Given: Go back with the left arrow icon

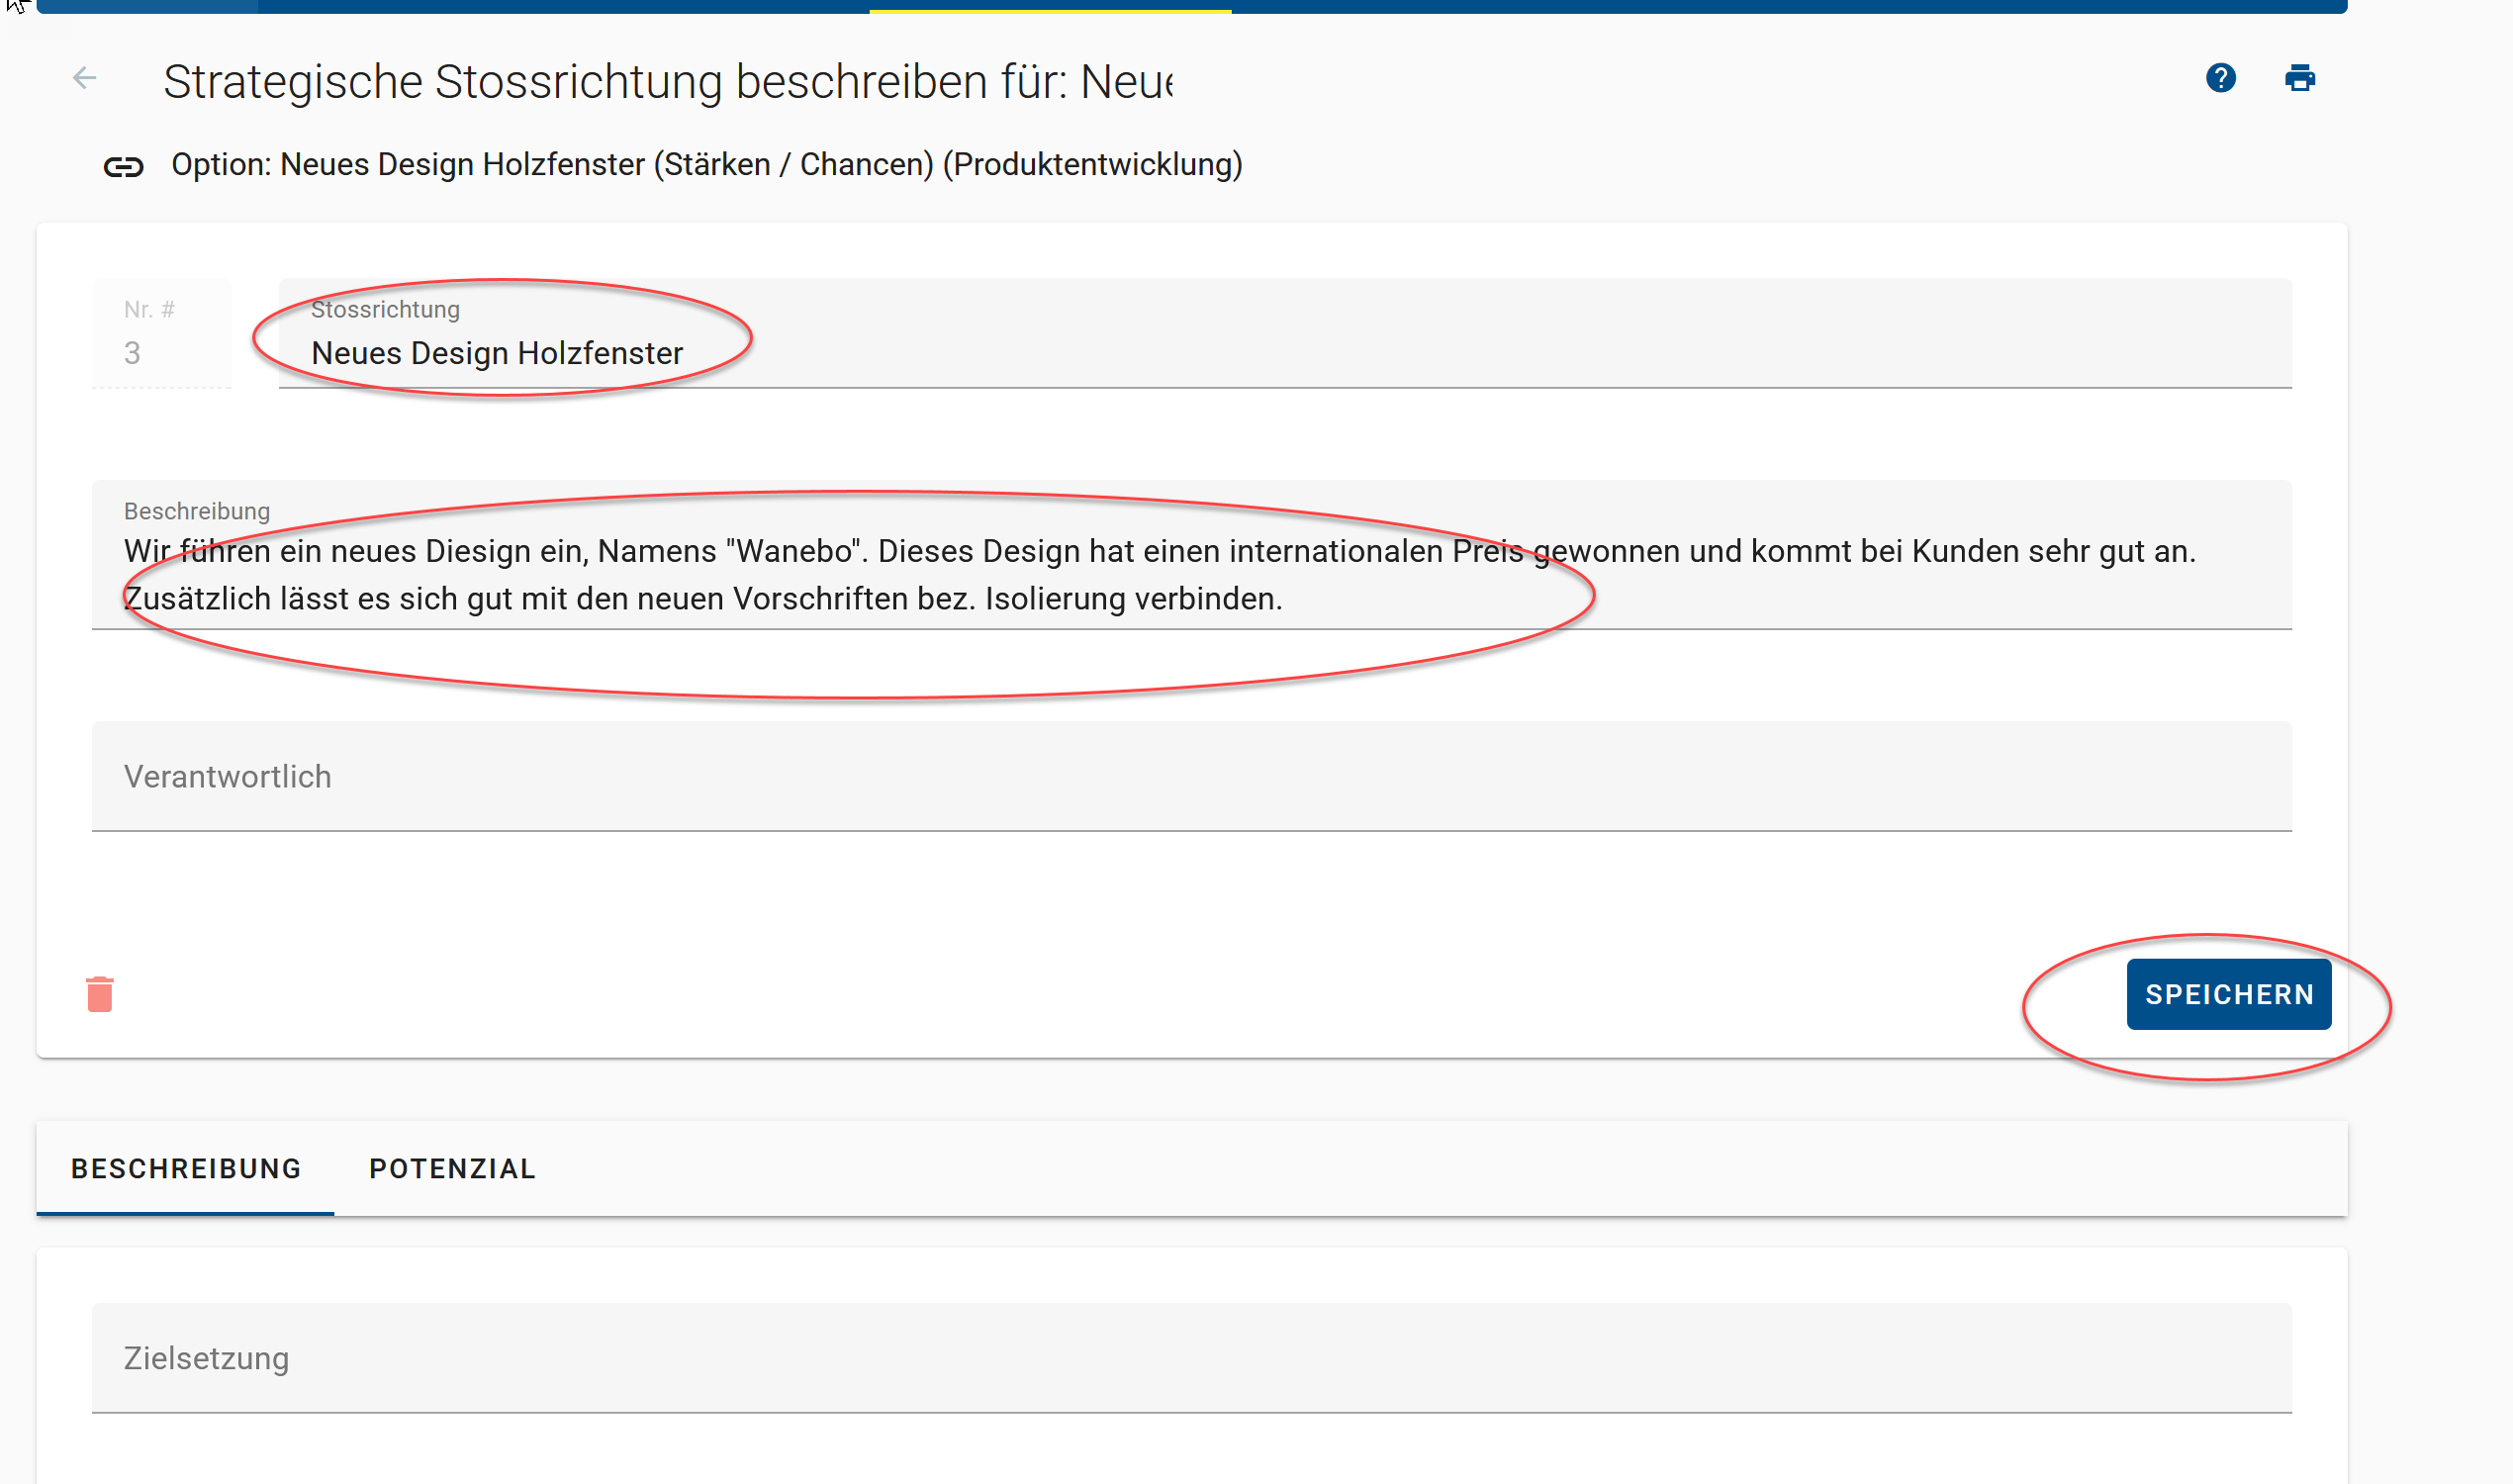Looking at the screenshot, I should pos(85,78).
